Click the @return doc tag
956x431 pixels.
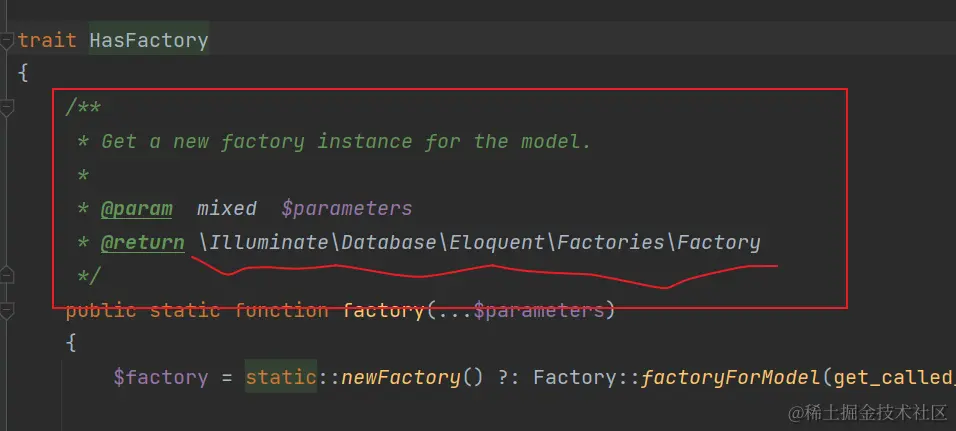(x=143, y=243)
